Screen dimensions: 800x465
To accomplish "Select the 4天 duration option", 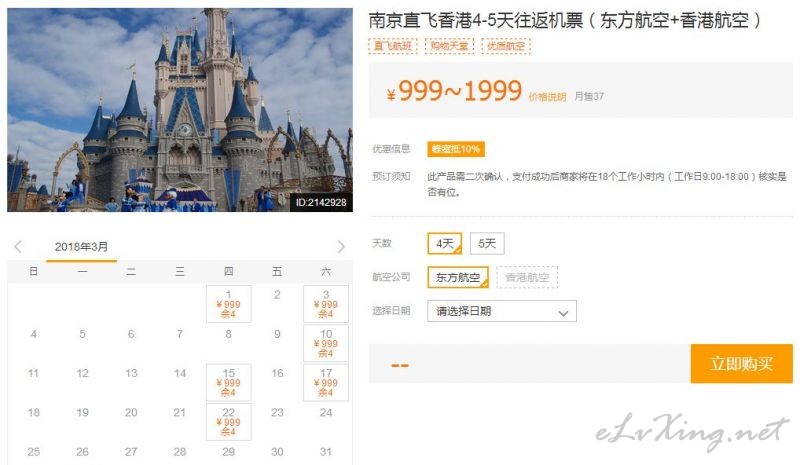I will click(x=445, y=243).
